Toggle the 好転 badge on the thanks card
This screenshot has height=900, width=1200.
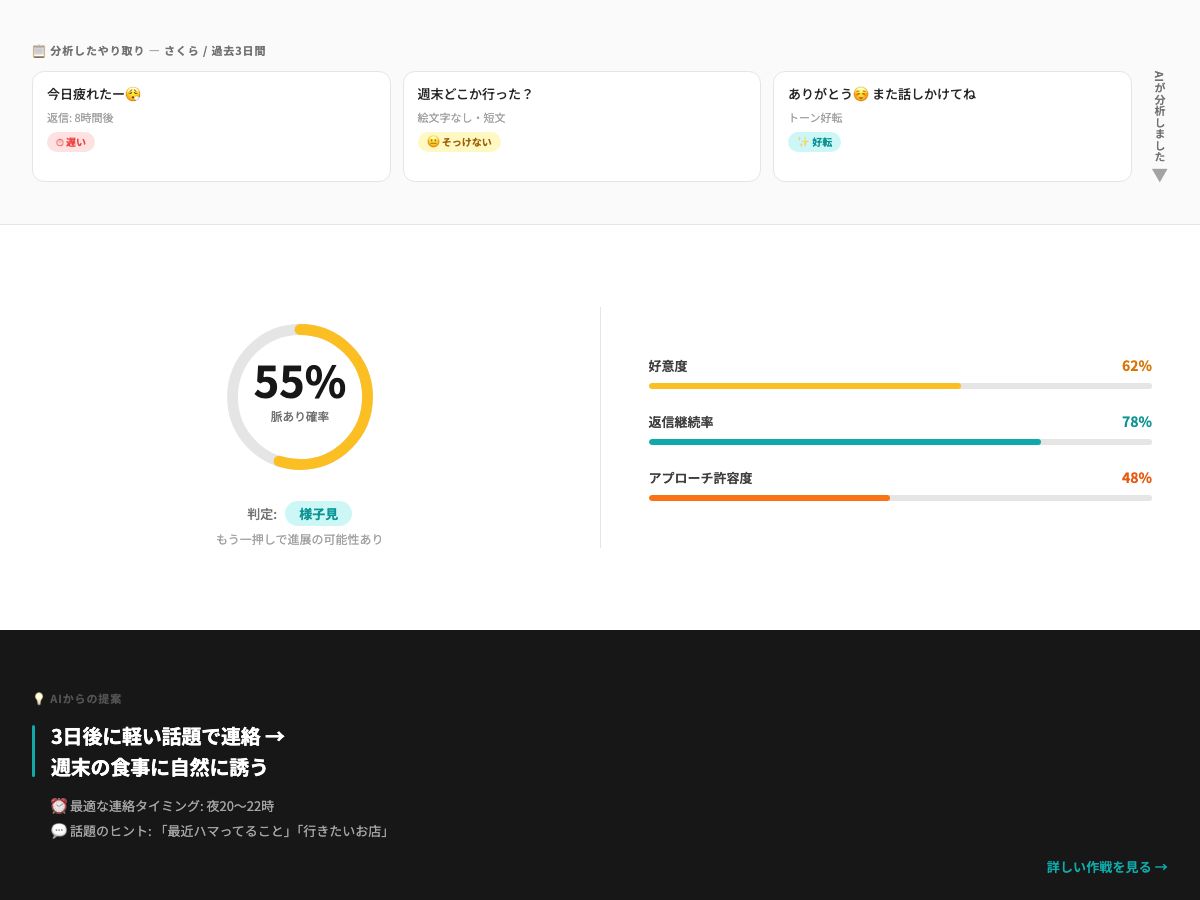click(x=814, y=142)
